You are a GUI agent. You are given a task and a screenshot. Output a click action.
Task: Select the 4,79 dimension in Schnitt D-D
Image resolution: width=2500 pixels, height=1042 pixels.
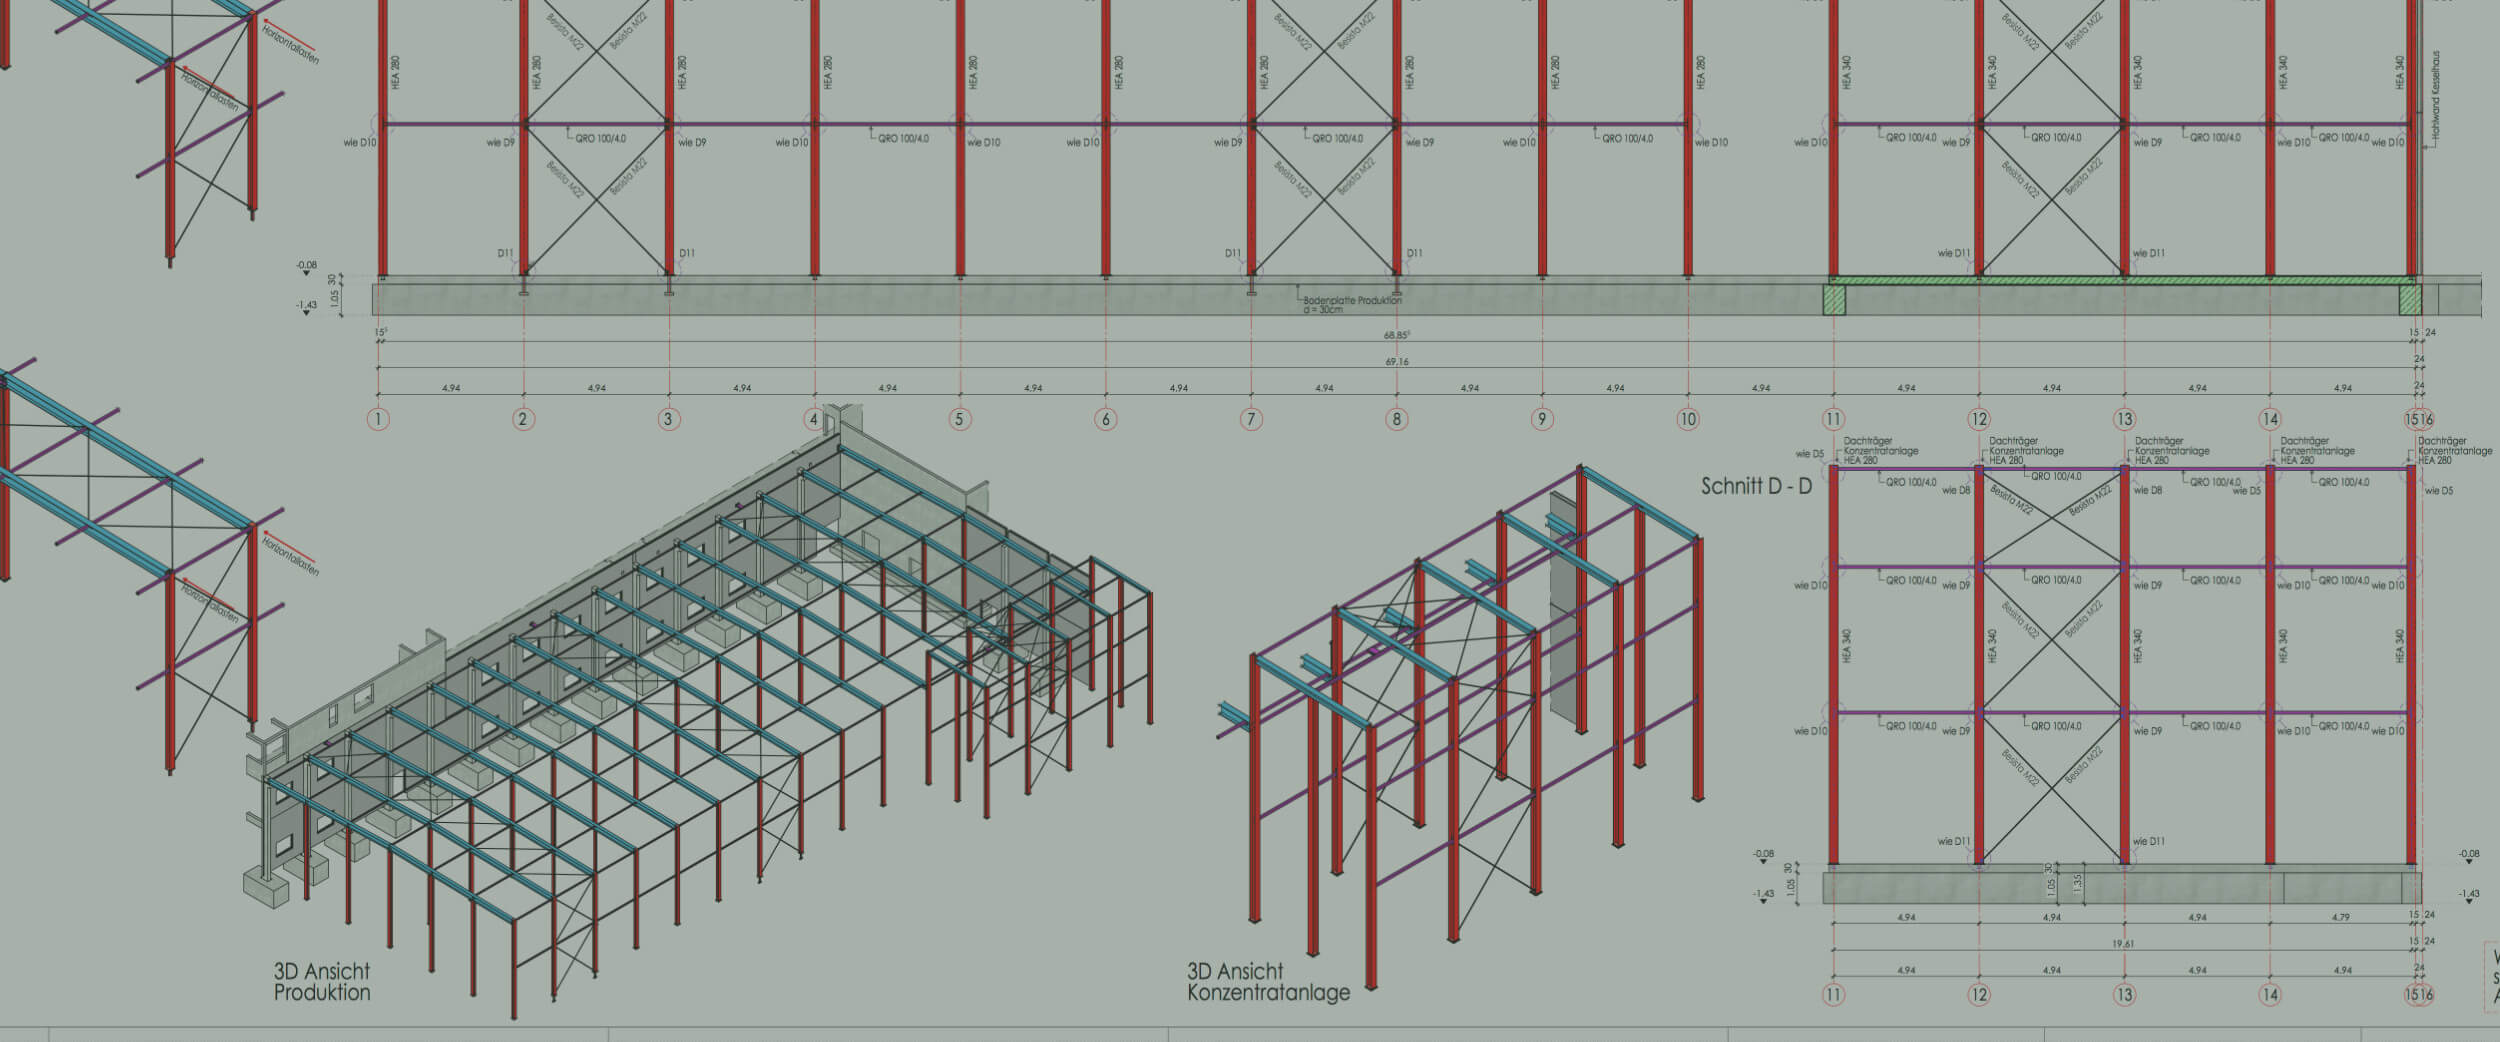pos(2342,917)
